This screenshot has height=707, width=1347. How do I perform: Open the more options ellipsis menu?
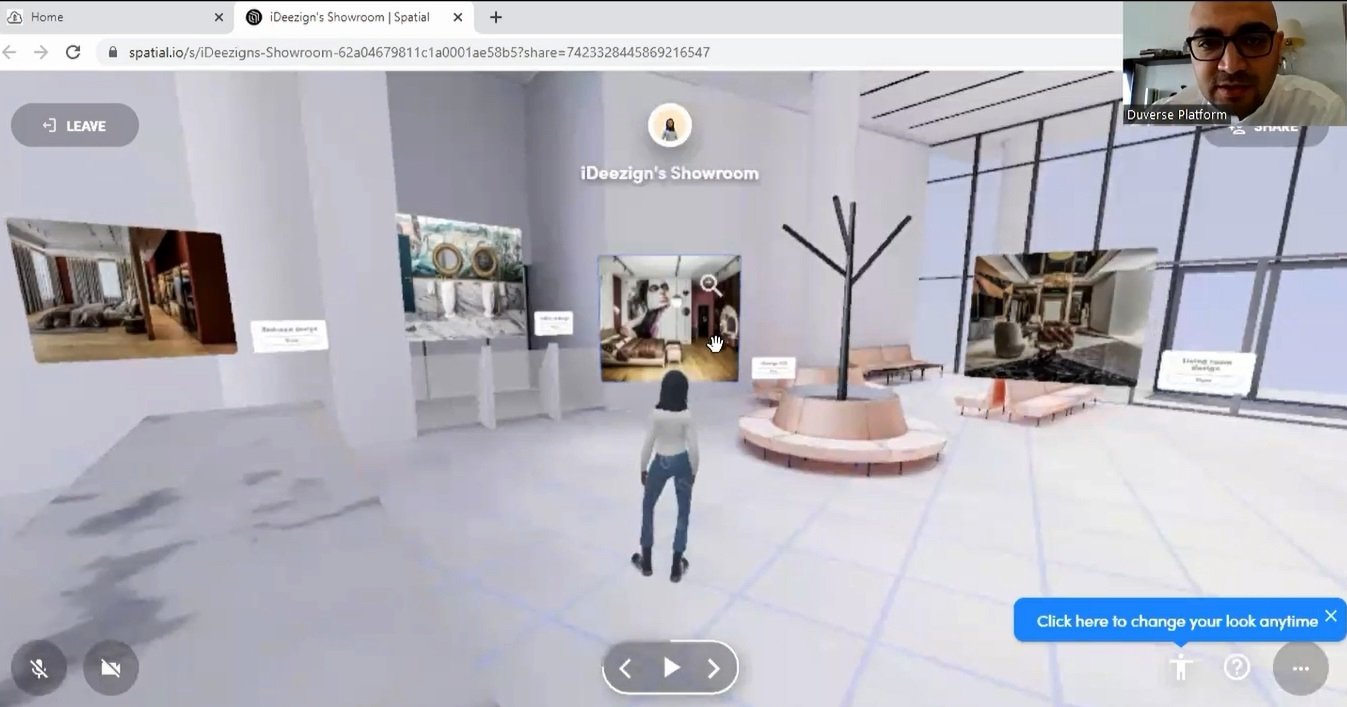1300,668
